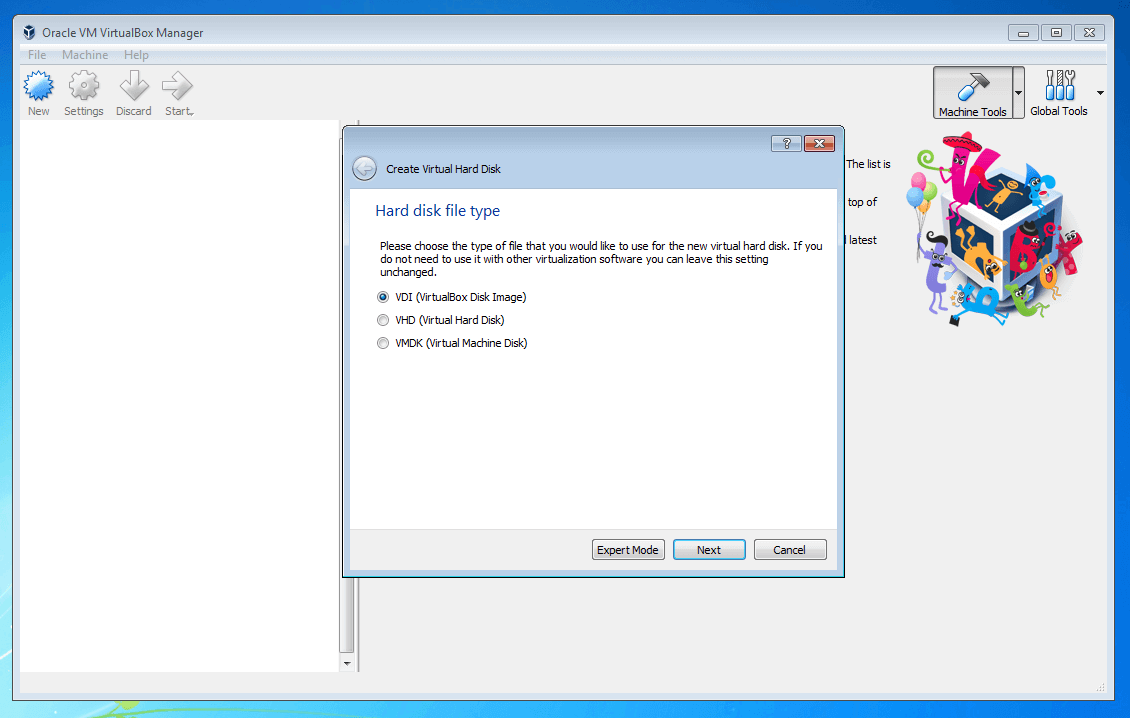The height and width of the screenshot is (718, 1130).
Task: Click the help question mark button
Action: [786, 144]
